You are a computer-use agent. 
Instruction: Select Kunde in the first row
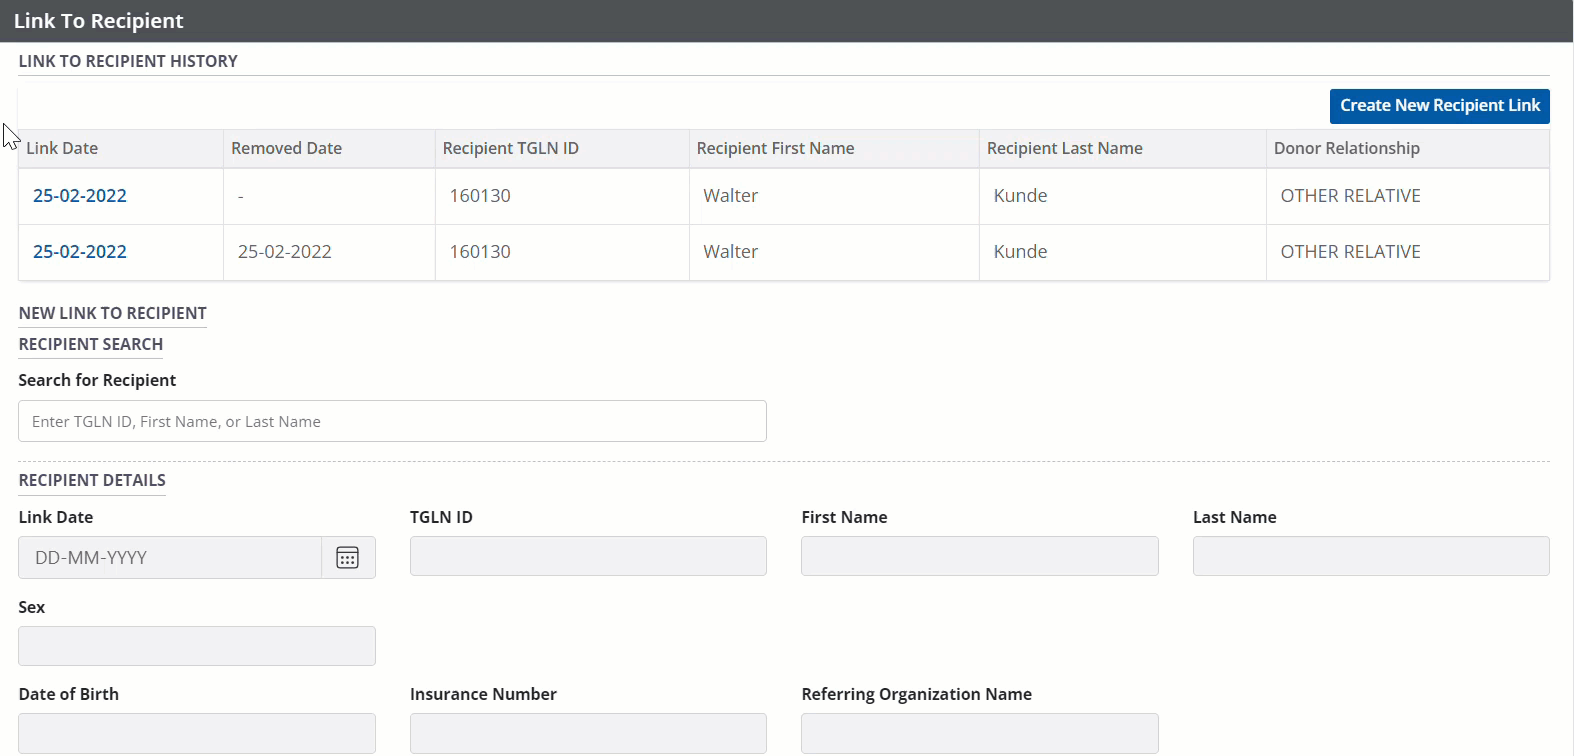coord(1020,196)
